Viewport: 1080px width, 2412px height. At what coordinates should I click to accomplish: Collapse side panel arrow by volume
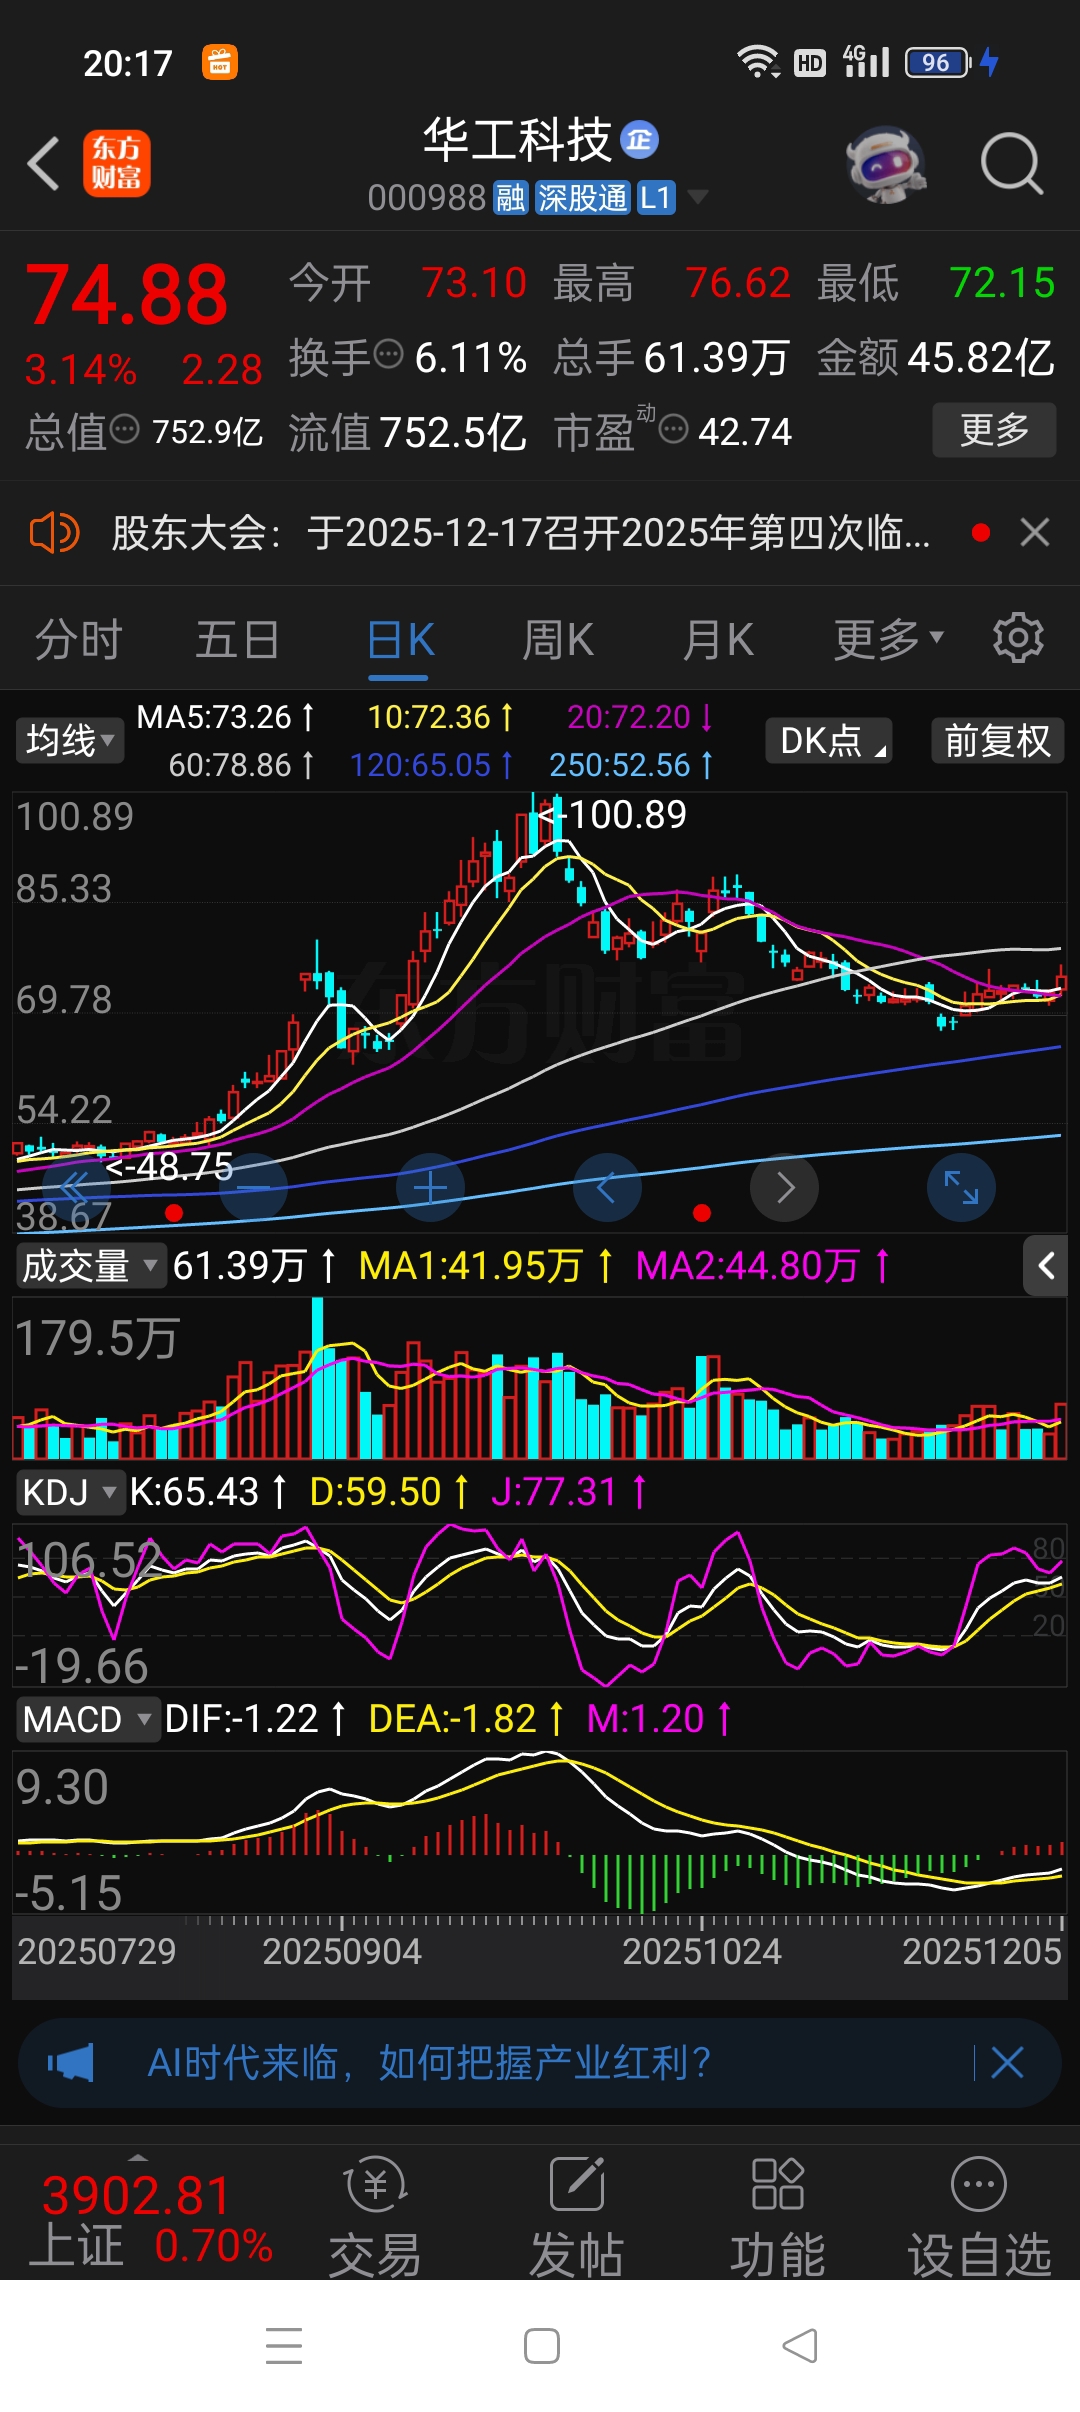coord(1046,1266)
